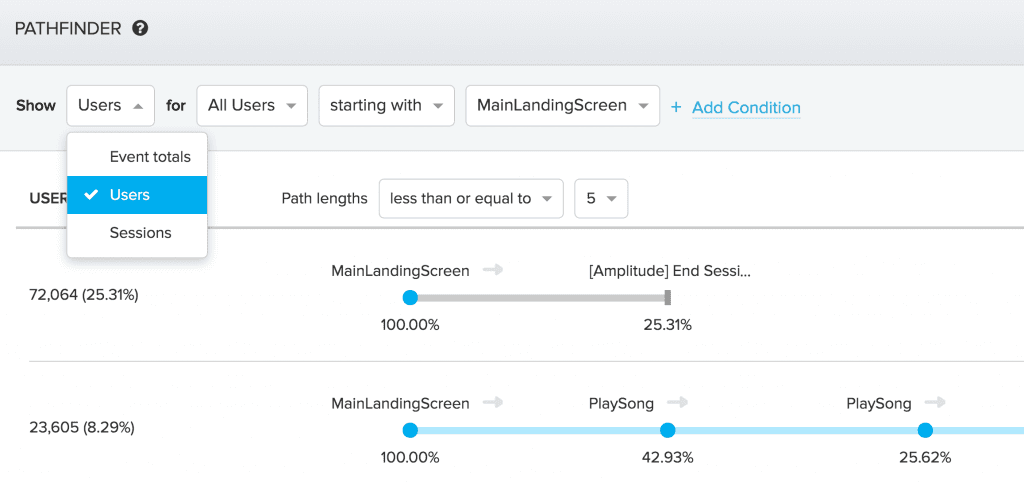Choose Event totals from the dropdown

point(150,157)
